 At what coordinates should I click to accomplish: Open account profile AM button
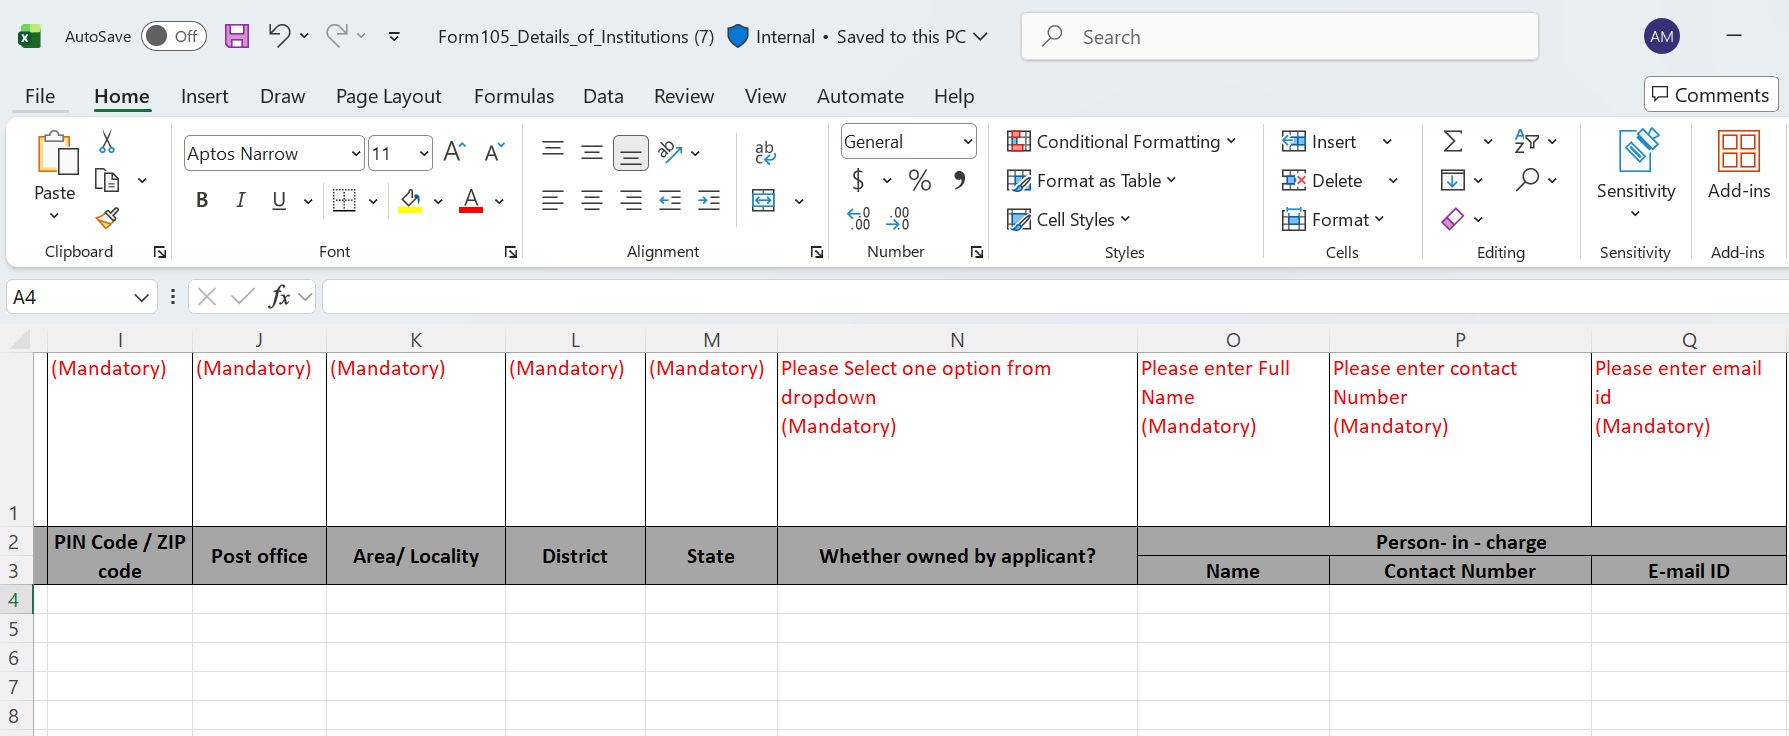(x=1661, y=36)
